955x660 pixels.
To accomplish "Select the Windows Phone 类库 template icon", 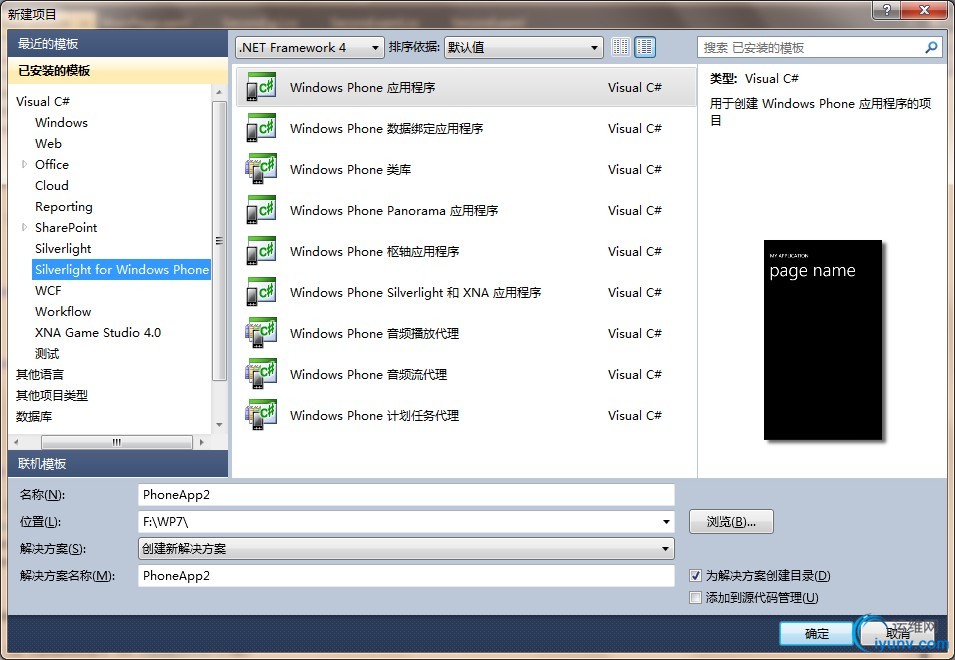I will tap(261, 169).
